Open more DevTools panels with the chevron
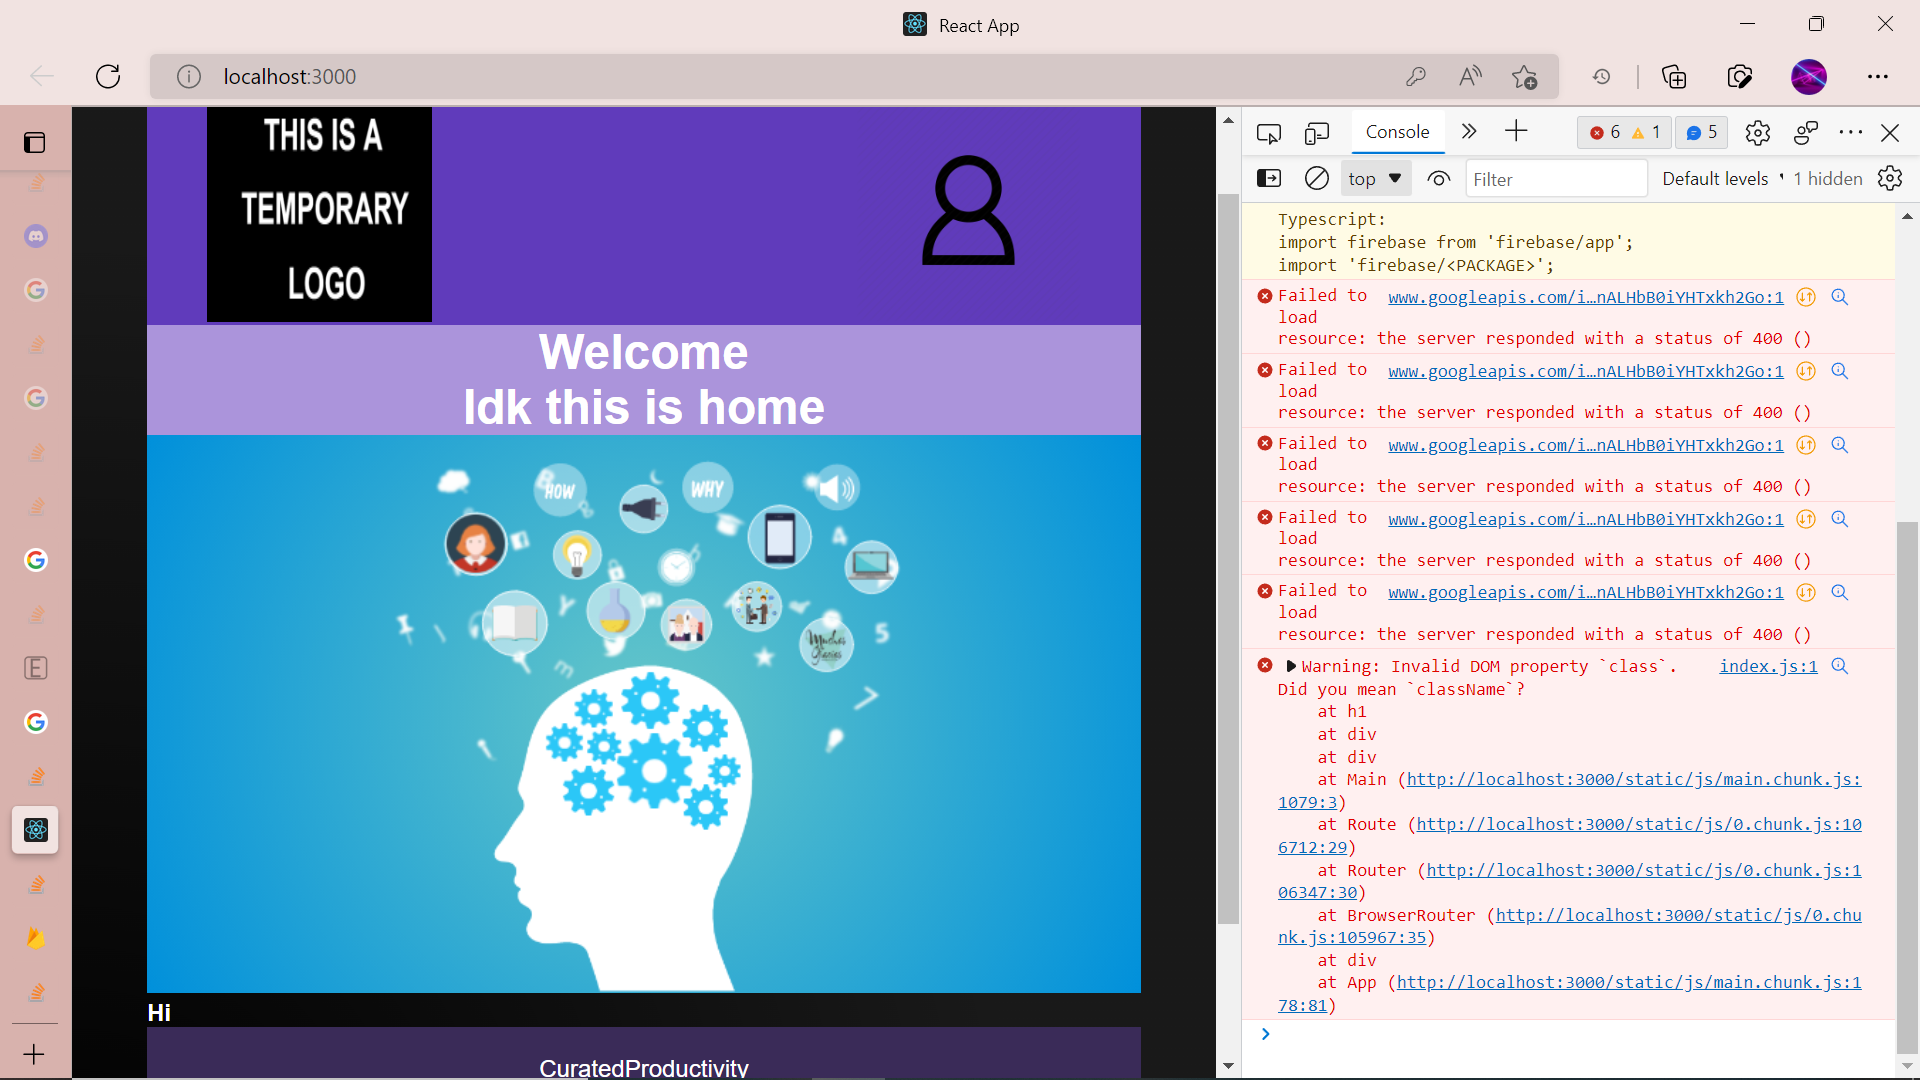1920x1080 pixels. pyautogui.click(x=1467, y=131)
